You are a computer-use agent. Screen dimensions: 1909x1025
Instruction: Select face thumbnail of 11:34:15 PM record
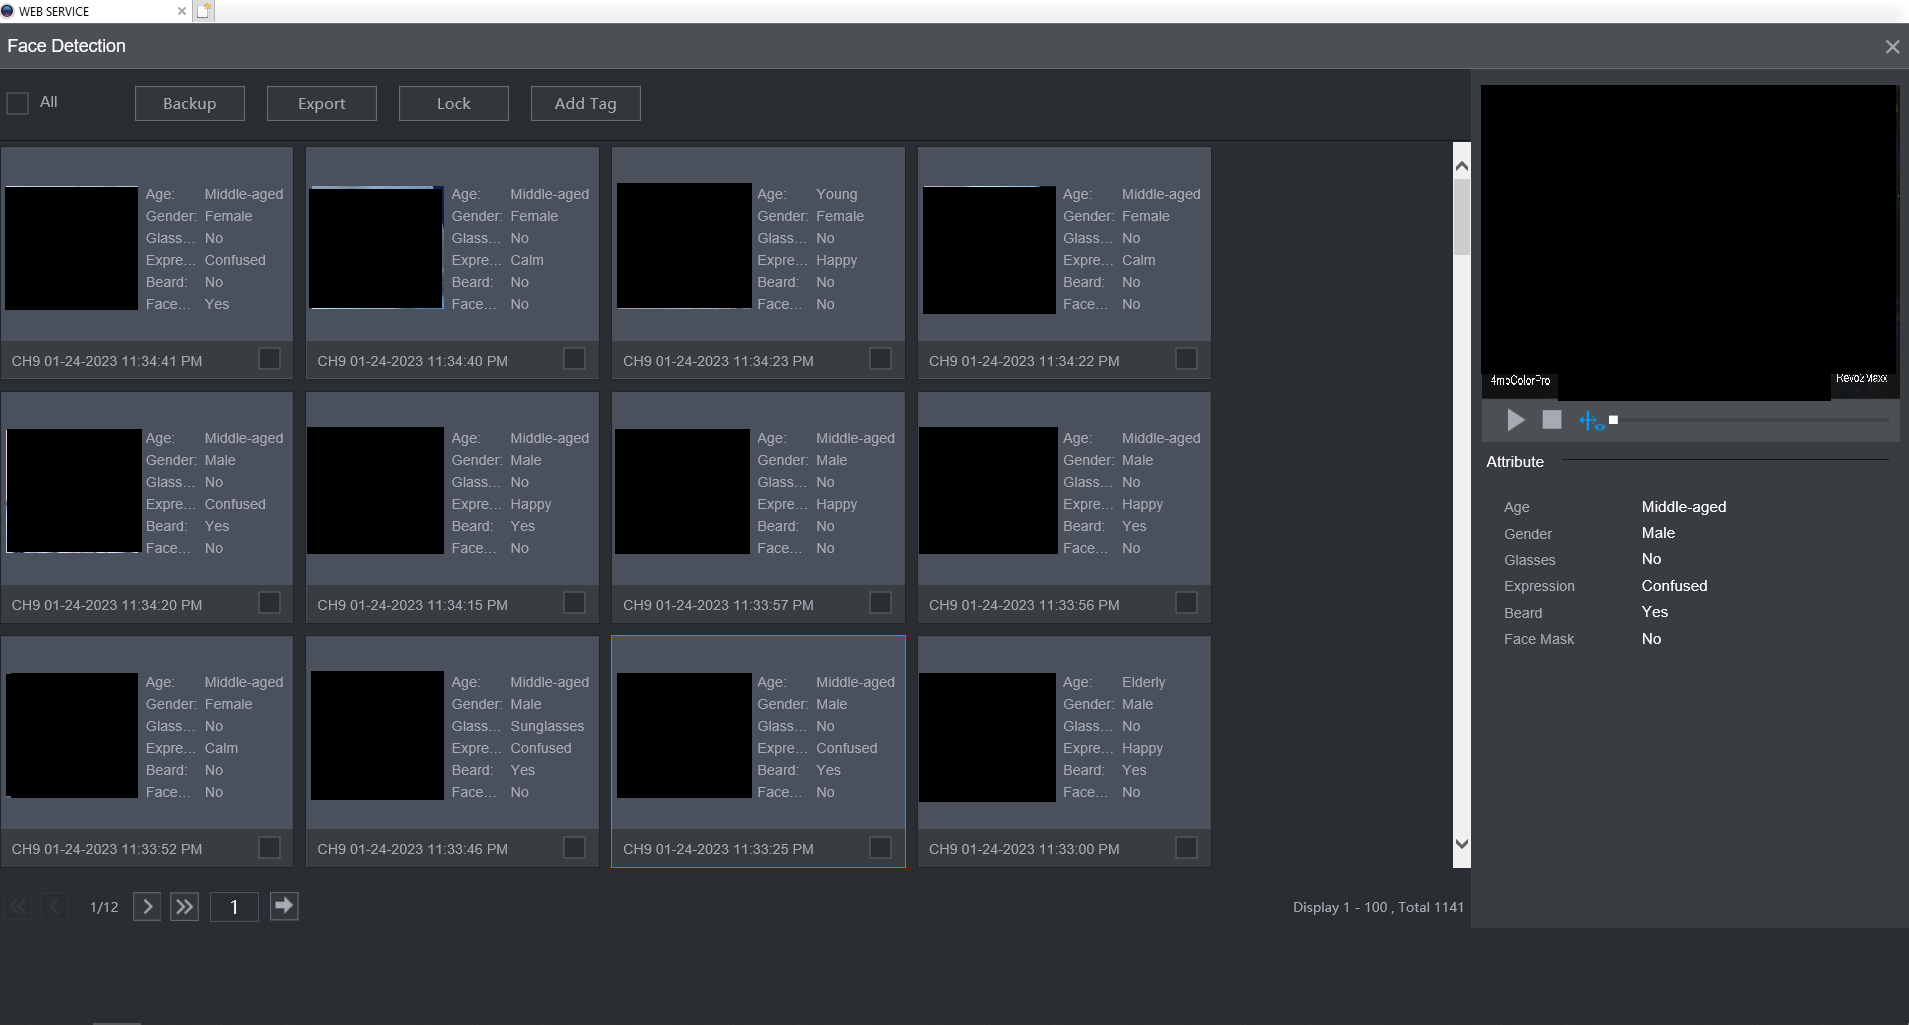375,491
